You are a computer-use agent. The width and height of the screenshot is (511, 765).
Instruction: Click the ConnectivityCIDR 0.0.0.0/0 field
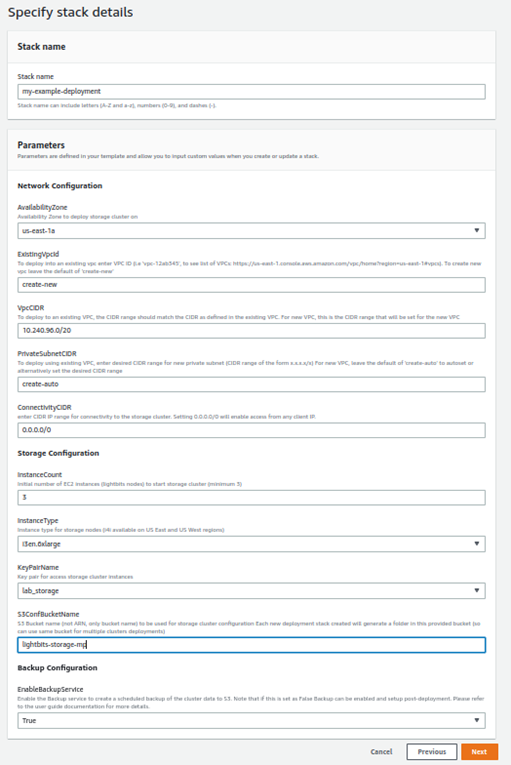(251, 430)
